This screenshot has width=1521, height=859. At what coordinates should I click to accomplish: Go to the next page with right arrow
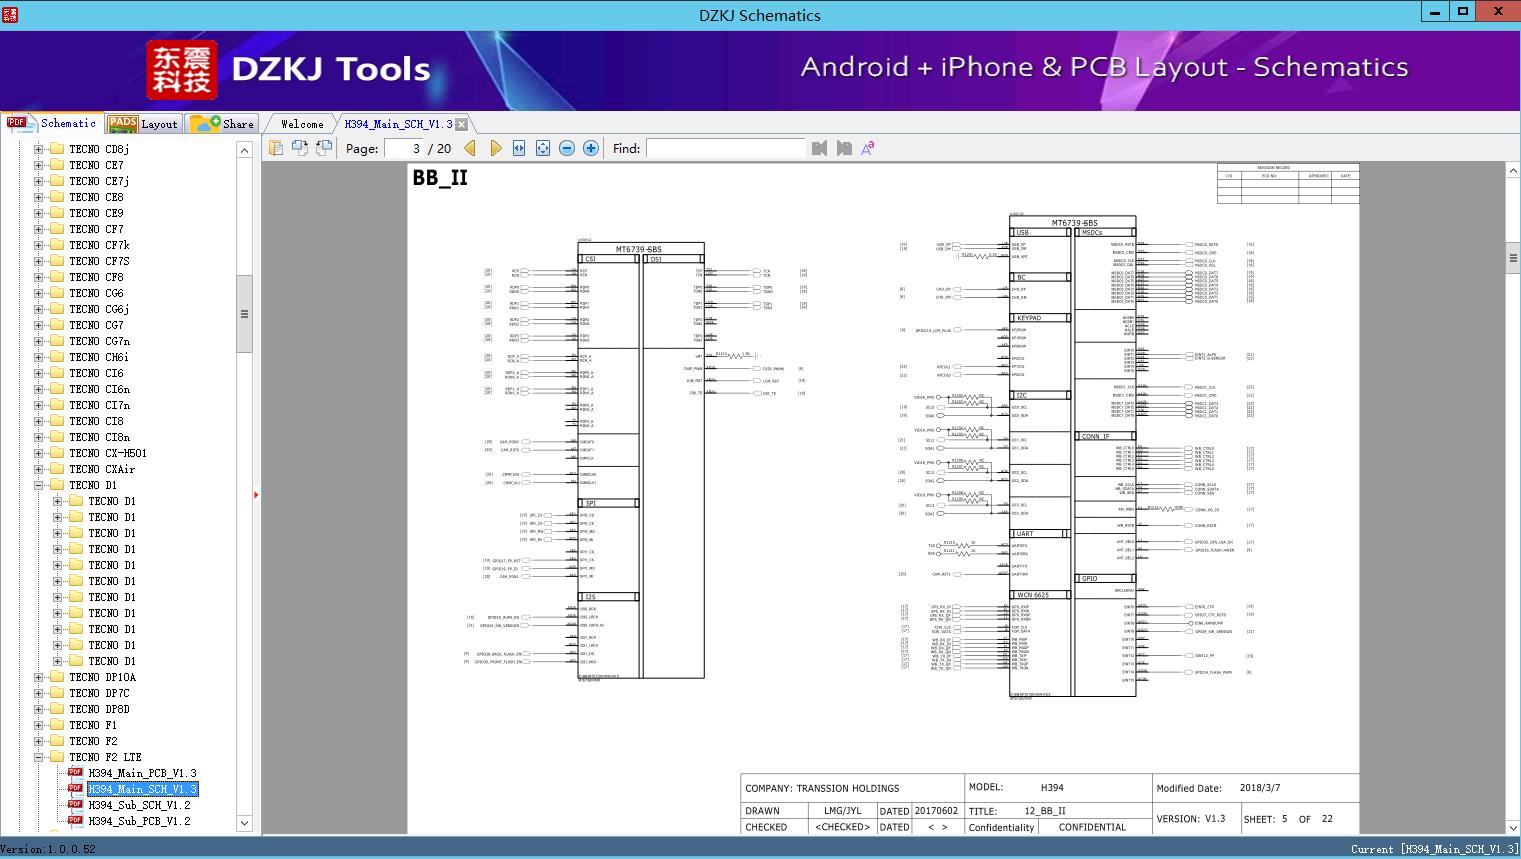(495, 148)
